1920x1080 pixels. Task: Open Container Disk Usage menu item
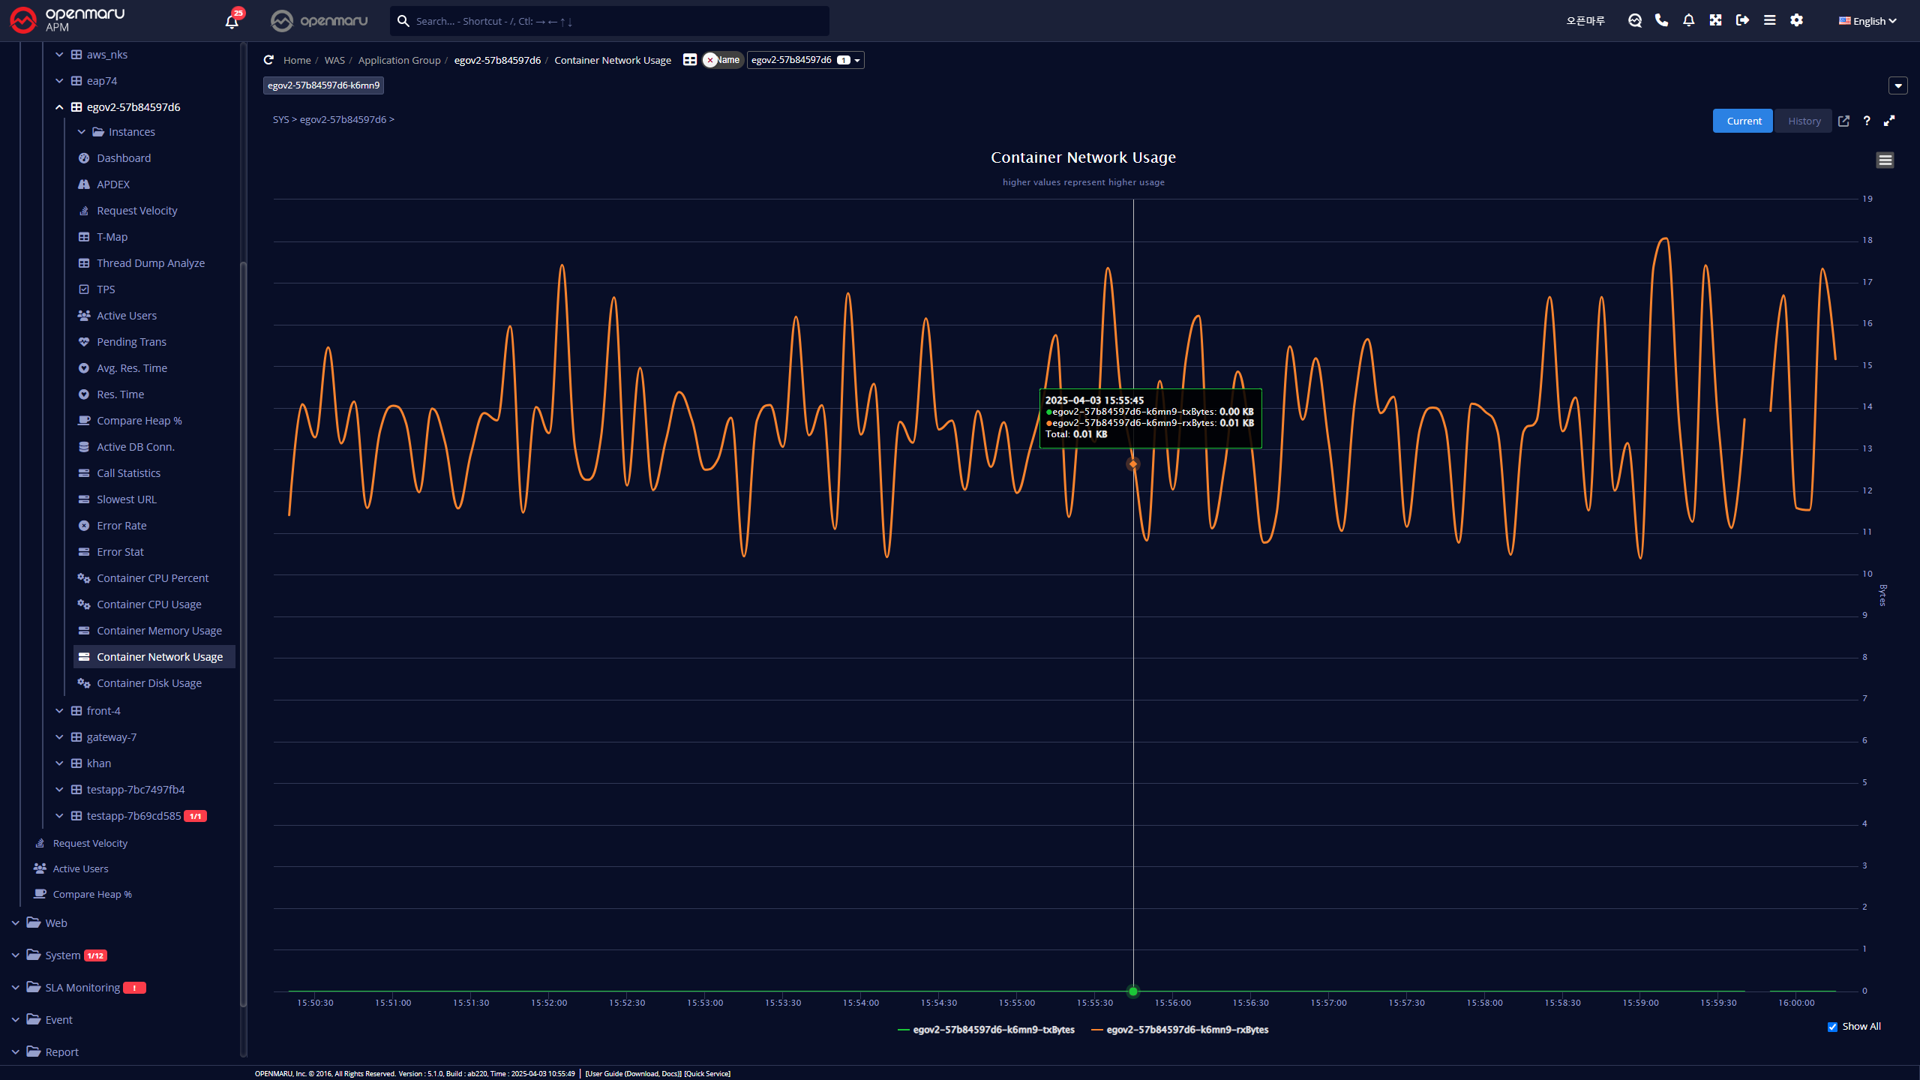click(149, 683)
